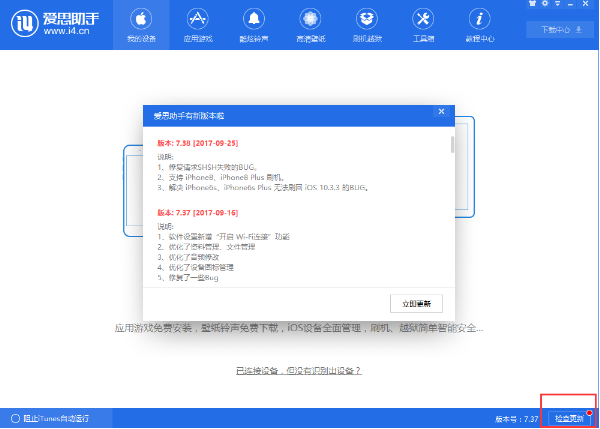Open the ringtones bell section

tap(254, 25)
